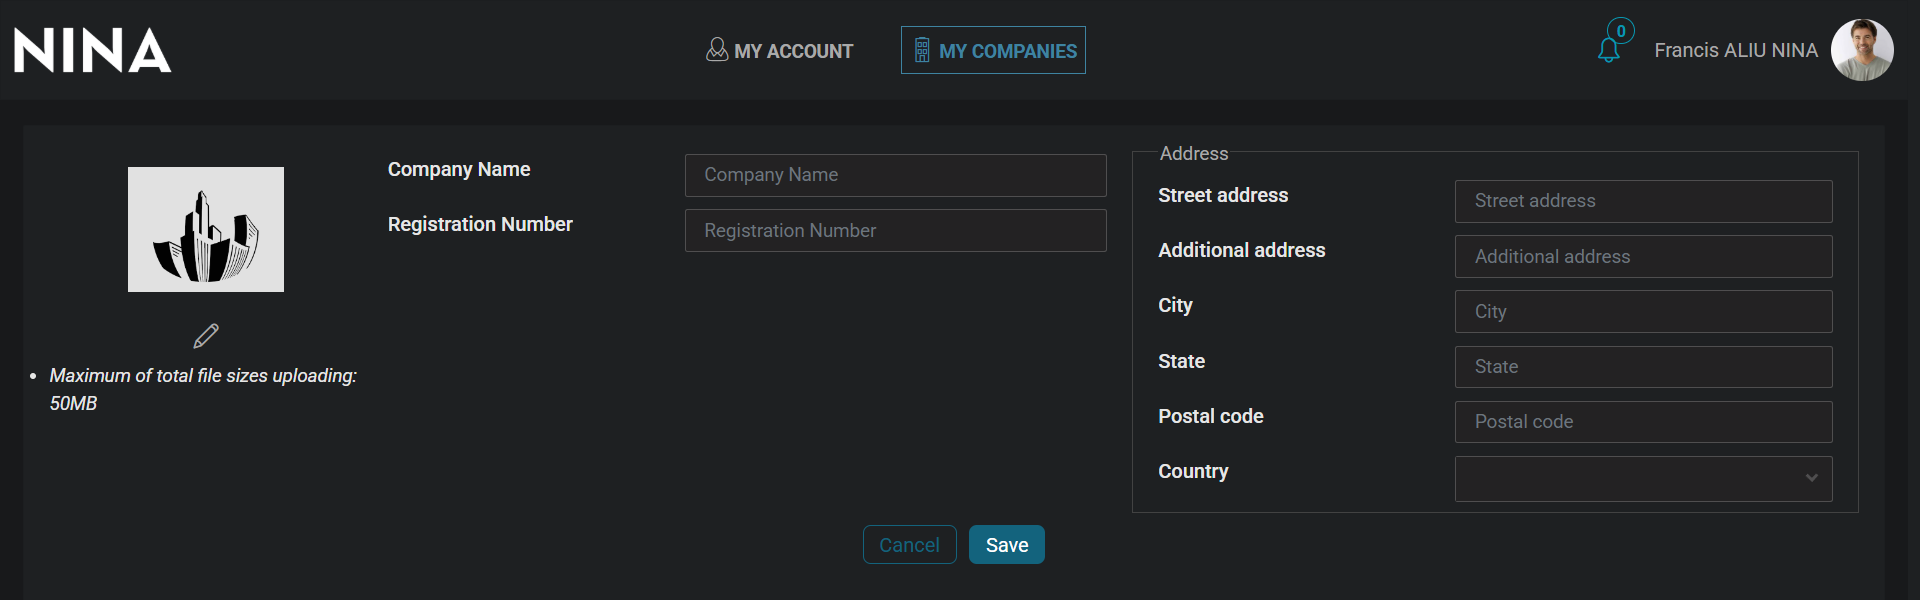The width and height of the screenshot is (1920, 600).
Task: Click the Francis ALIU NINA username
Action: (1735, 51)
